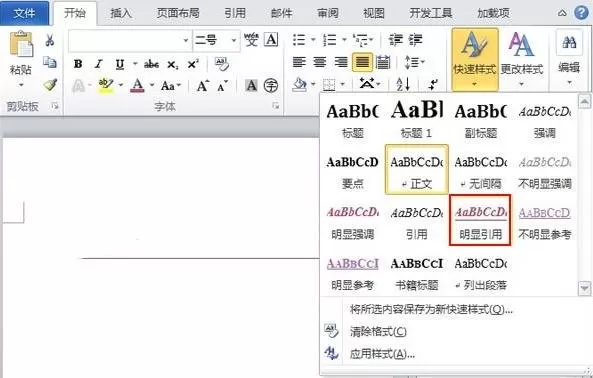Switch to the 插入 Insert tab
The width and height of the screenshot is (593, 378).
click(x=121, y=14)
